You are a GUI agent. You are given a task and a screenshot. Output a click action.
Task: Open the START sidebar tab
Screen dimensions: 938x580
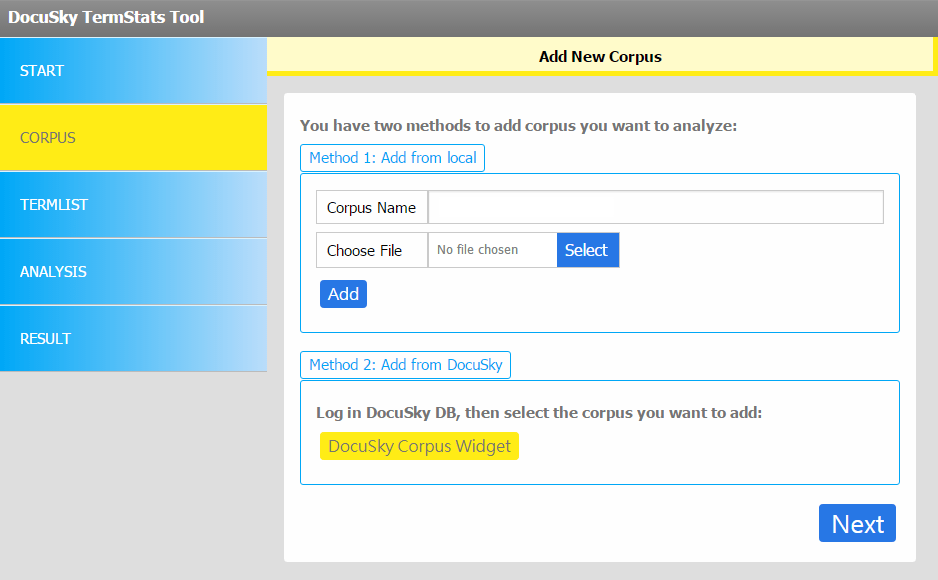click(133, 71)
